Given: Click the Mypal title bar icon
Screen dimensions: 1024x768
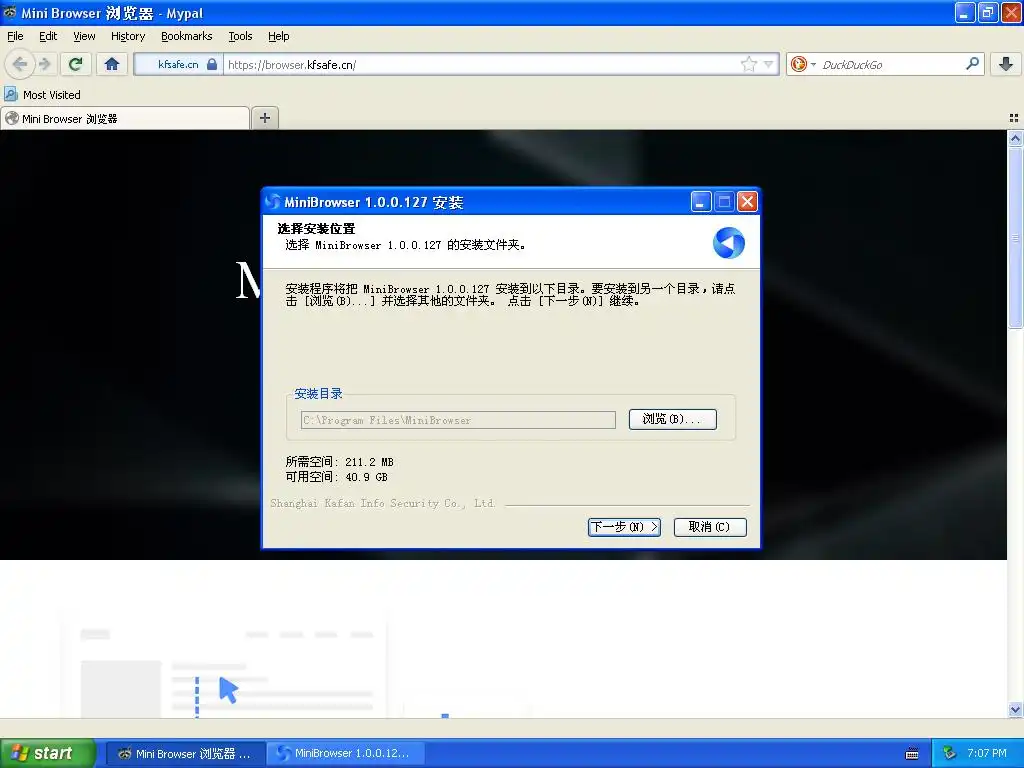Looking at the screenshot, I should [x=10, y=12].
